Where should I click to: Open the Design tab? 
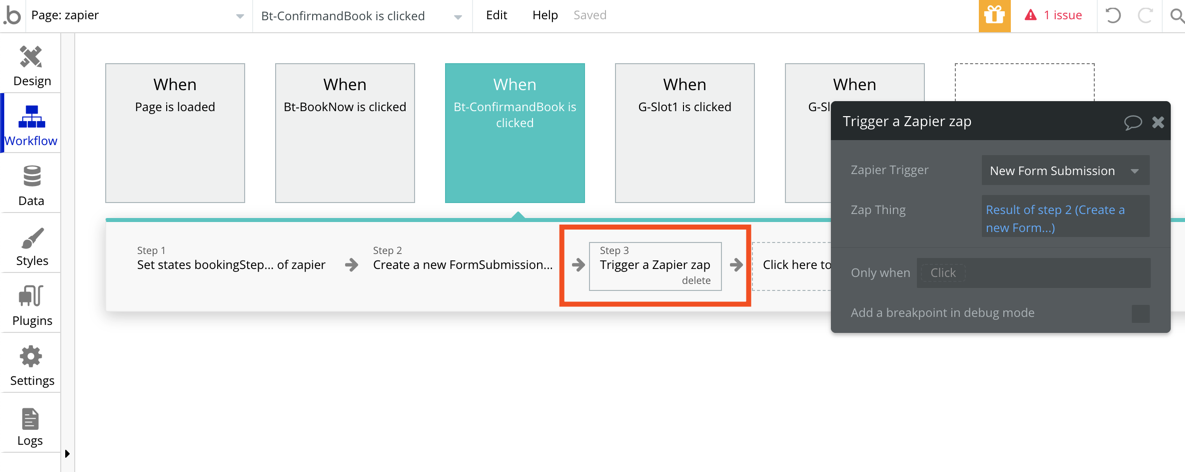pos(32,65)
